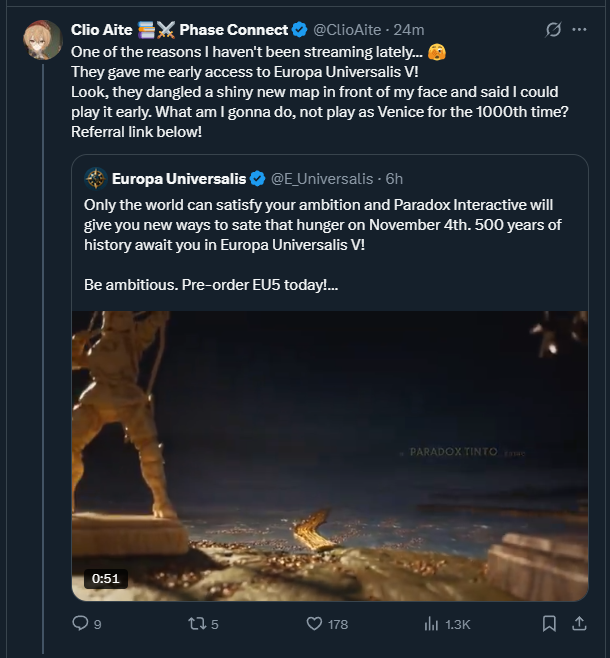Open Clio Aite's profile avatar
This screenshot has width=610, height=658.
[x=42, y=38]
